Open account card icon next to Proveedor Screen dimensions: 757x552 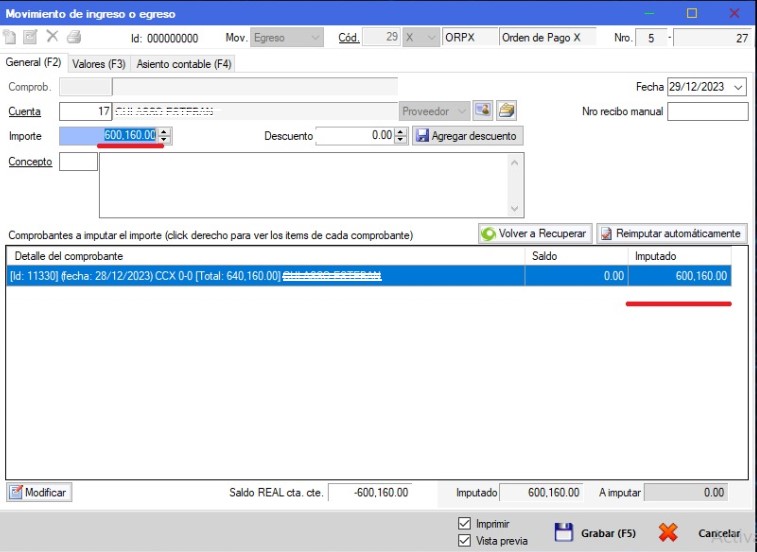483,111
